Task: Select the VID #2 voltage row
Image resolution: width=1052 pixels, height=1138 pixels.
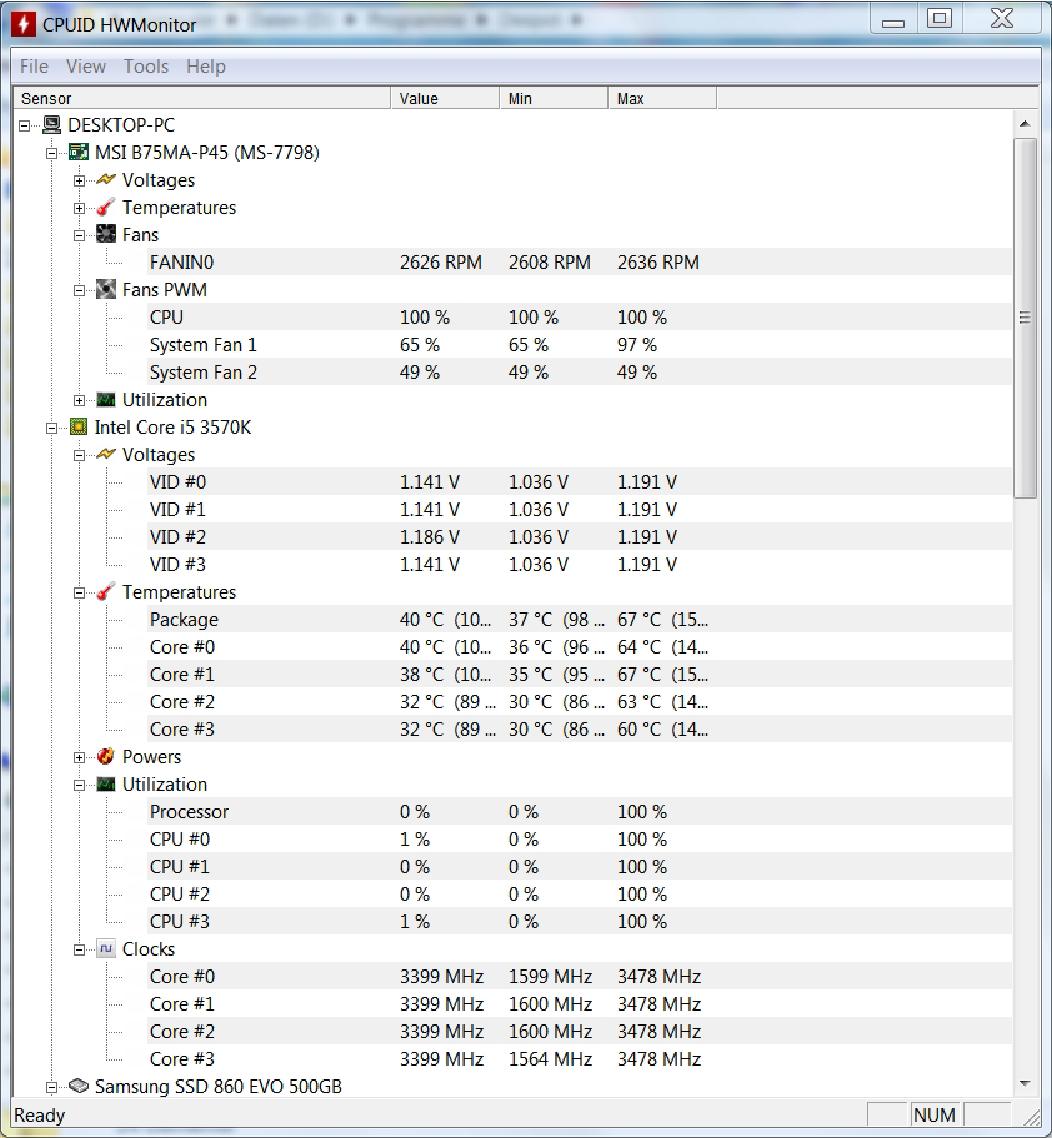Action: pos(579,537)
